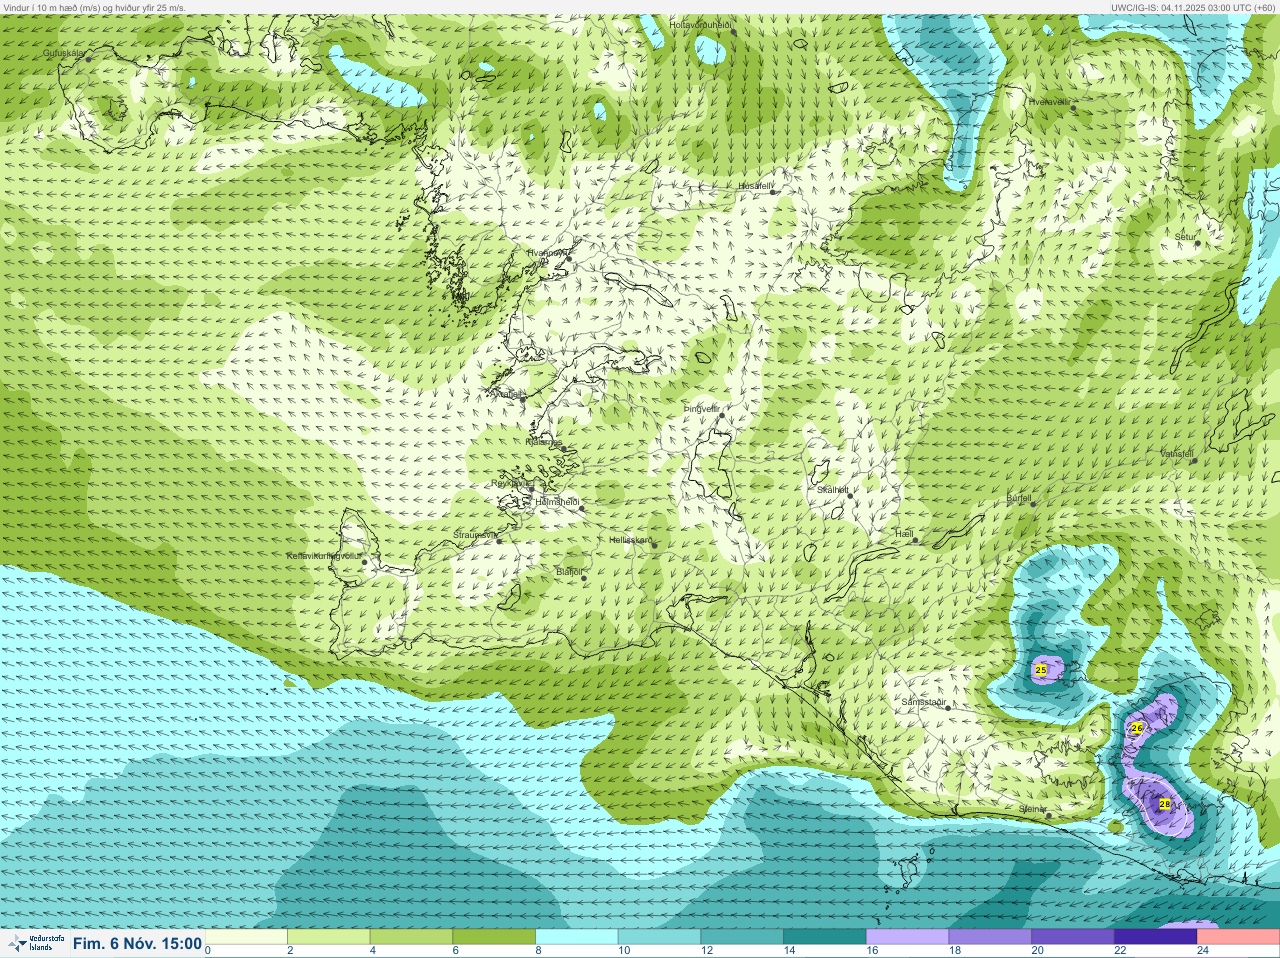Click the Steinar station label
This screenshot has width=1280, height=958.
click(1032, 808)
